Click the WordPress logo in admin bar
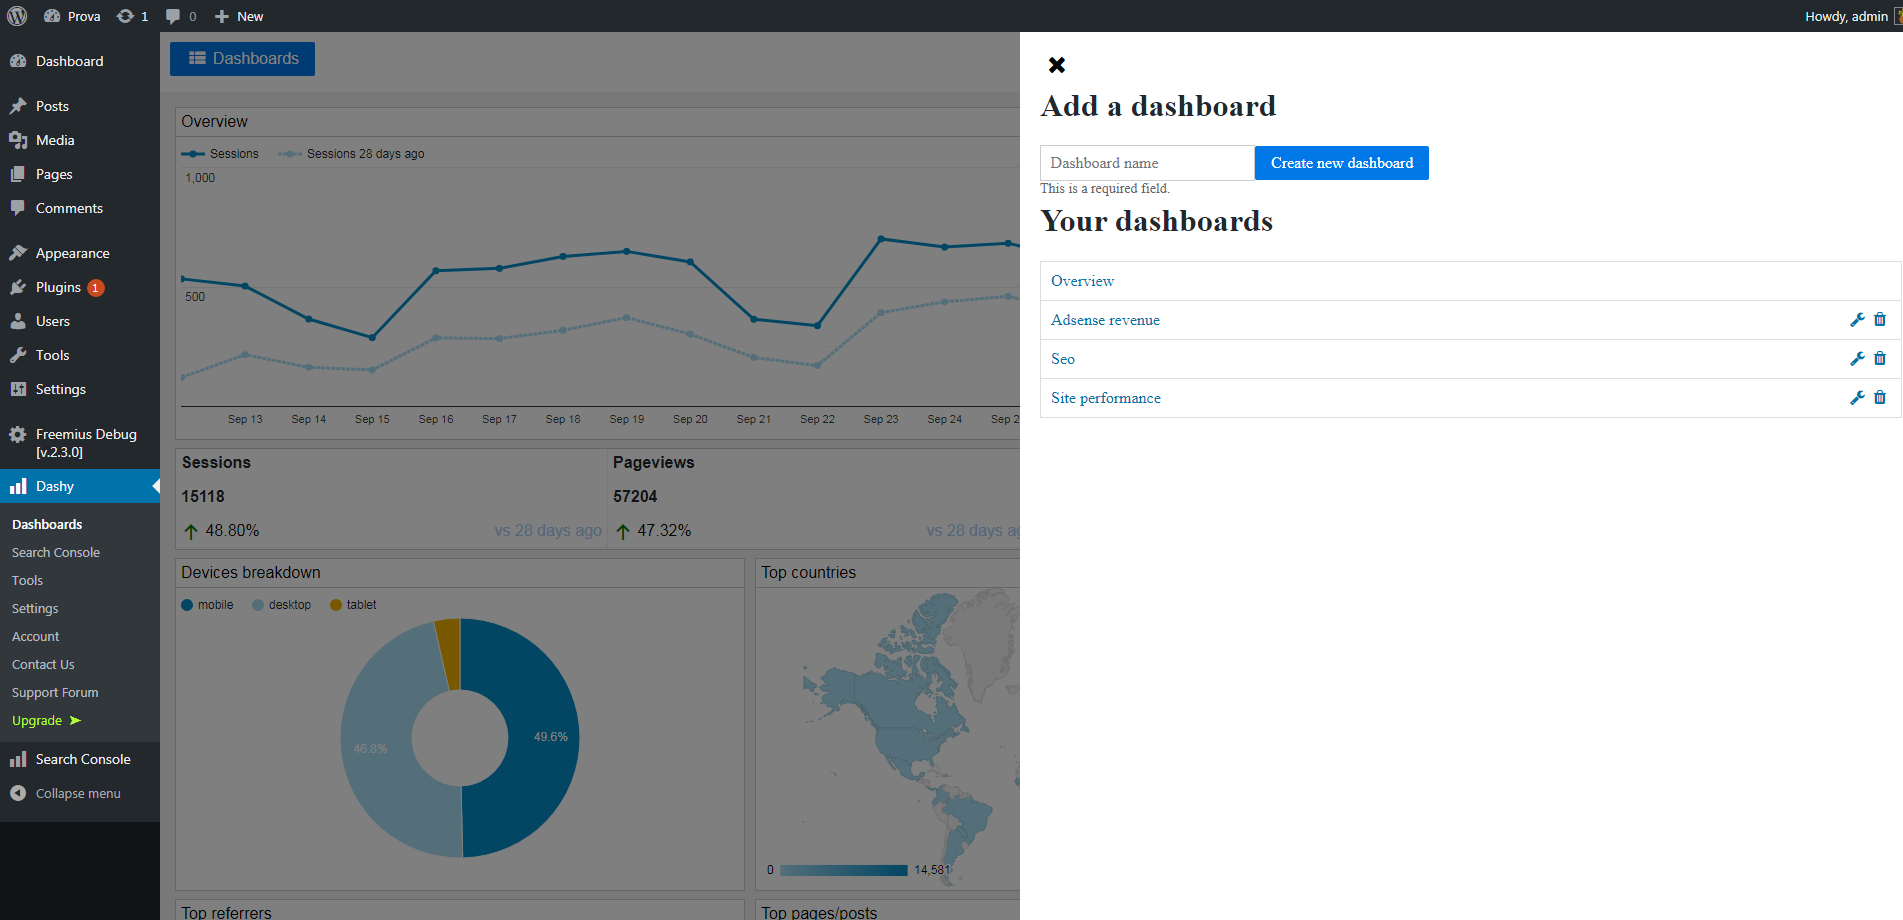This screenshot has width=1903, height=920. click(17, 16)
